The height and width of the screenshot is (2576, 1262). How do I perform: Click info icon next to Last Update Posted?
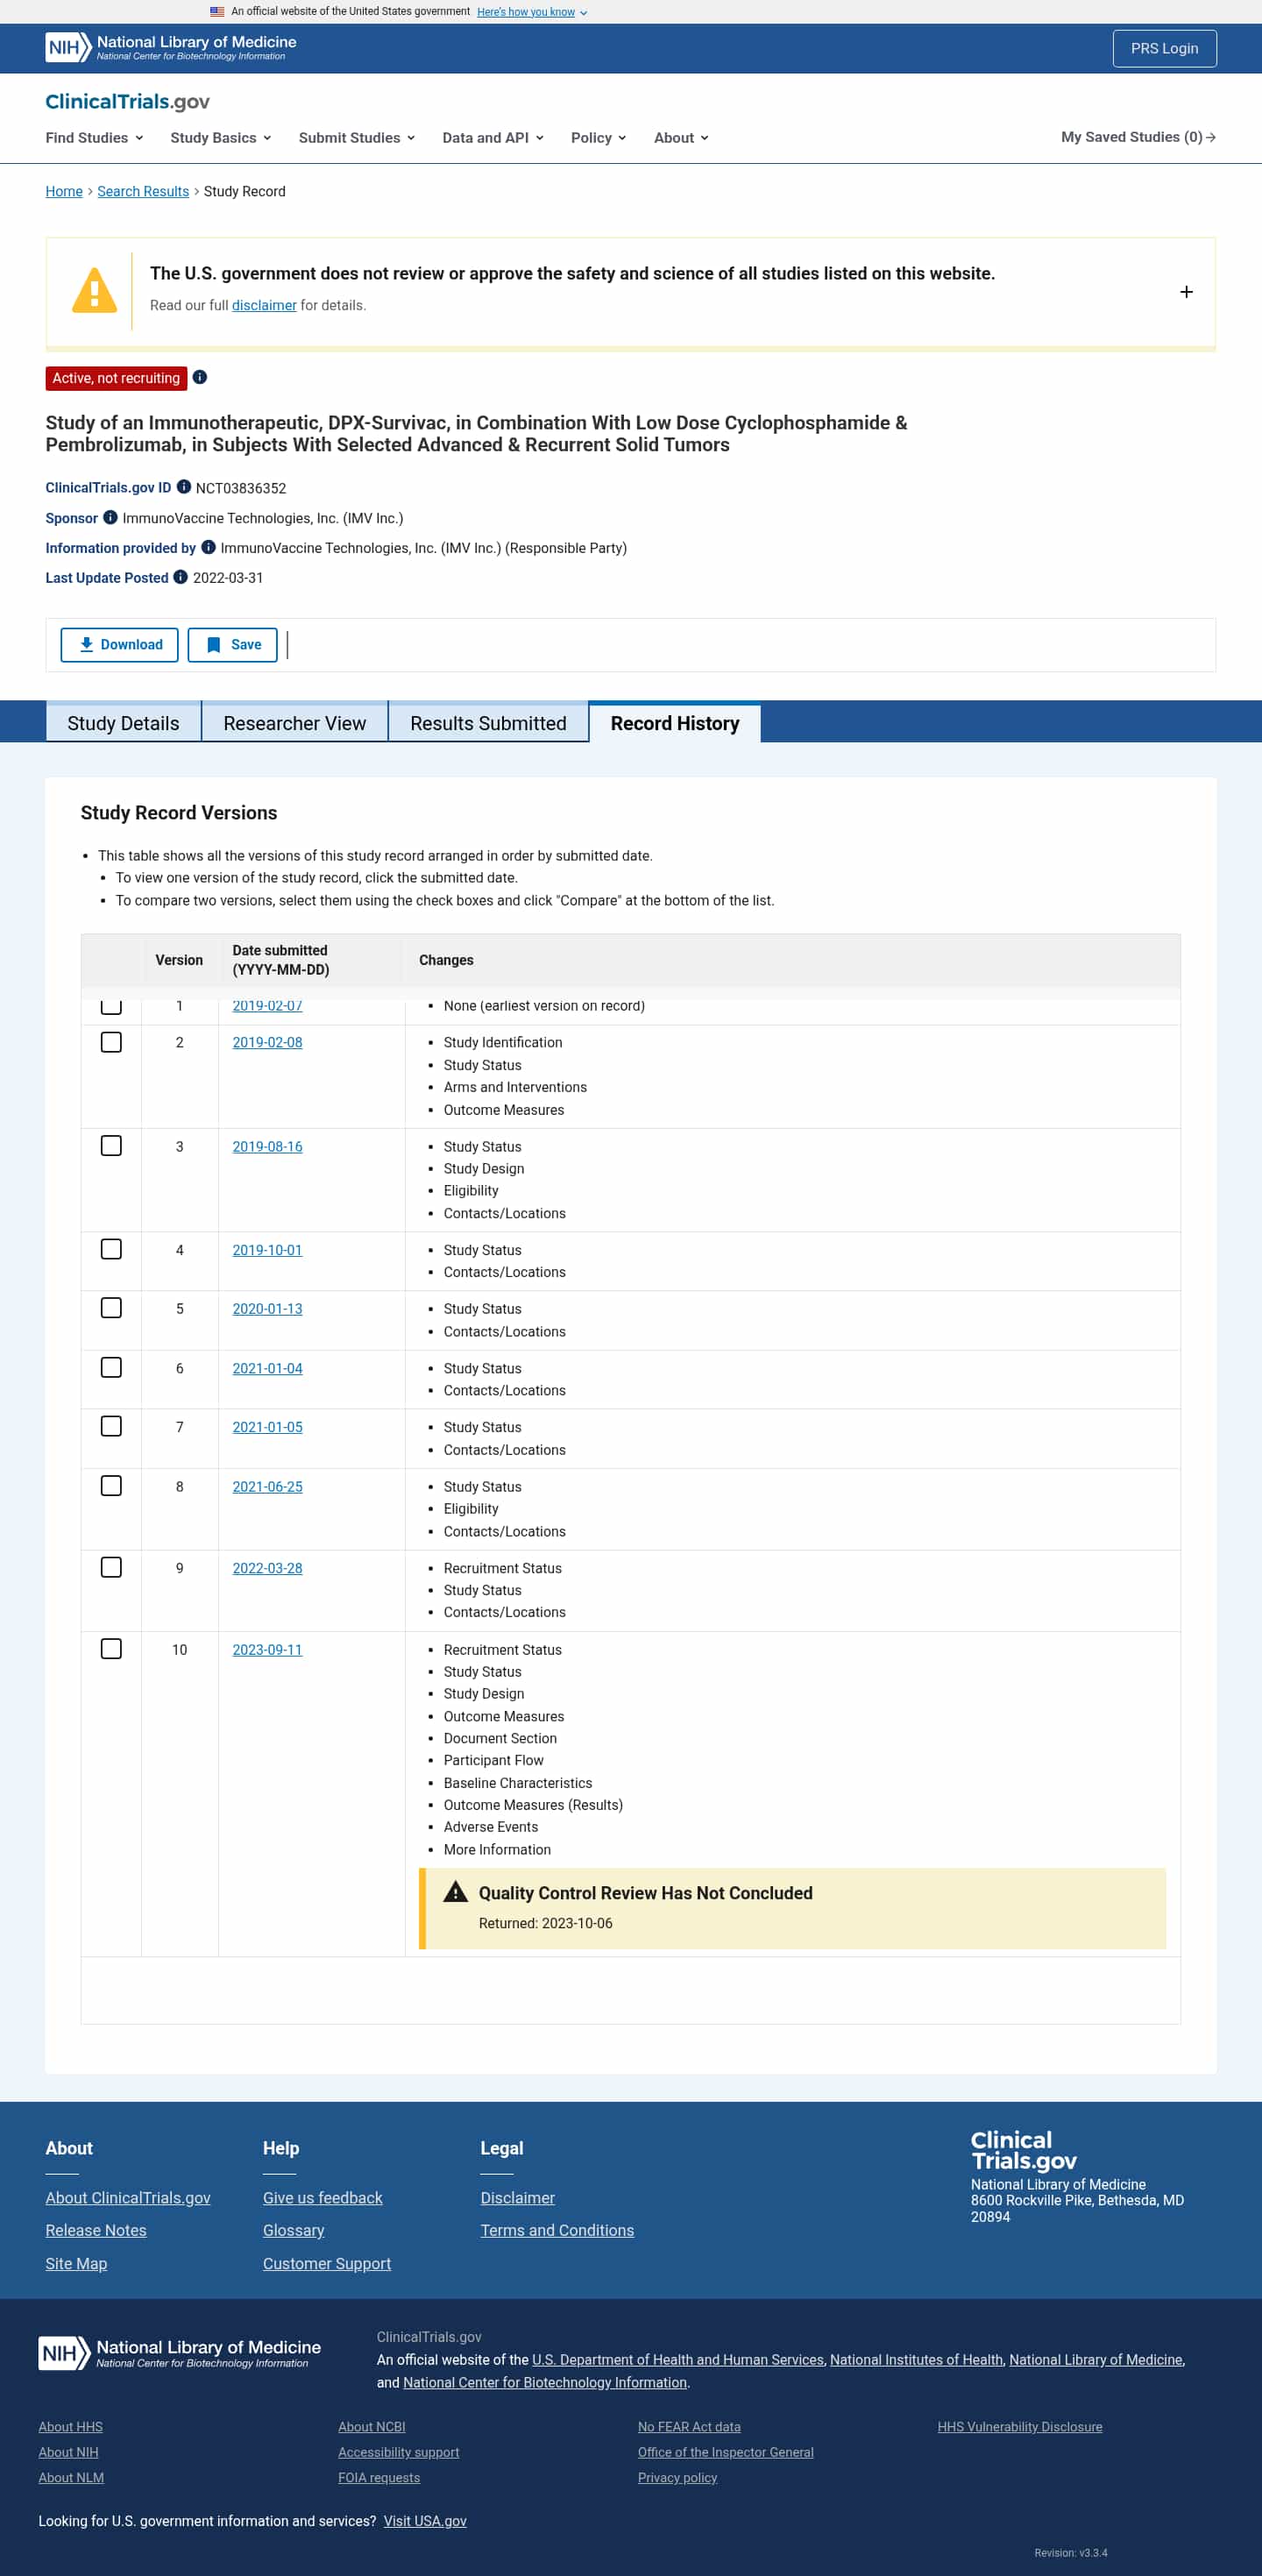coord(180,577)
